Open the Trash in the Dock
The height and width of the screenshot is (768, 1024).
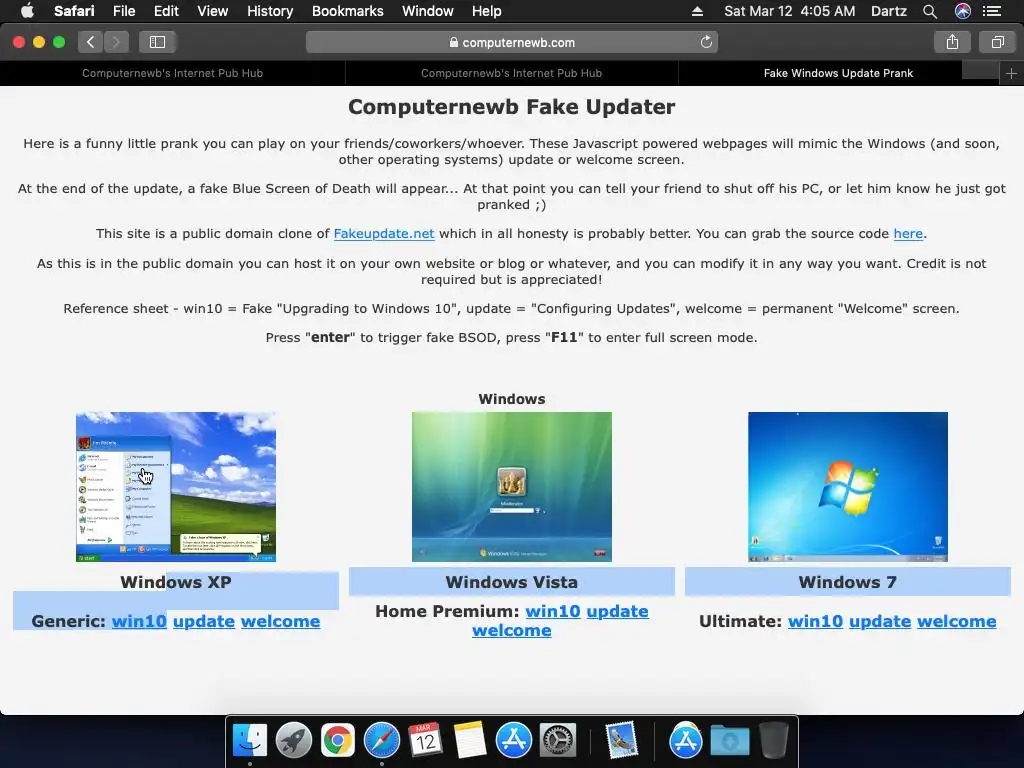774,741
